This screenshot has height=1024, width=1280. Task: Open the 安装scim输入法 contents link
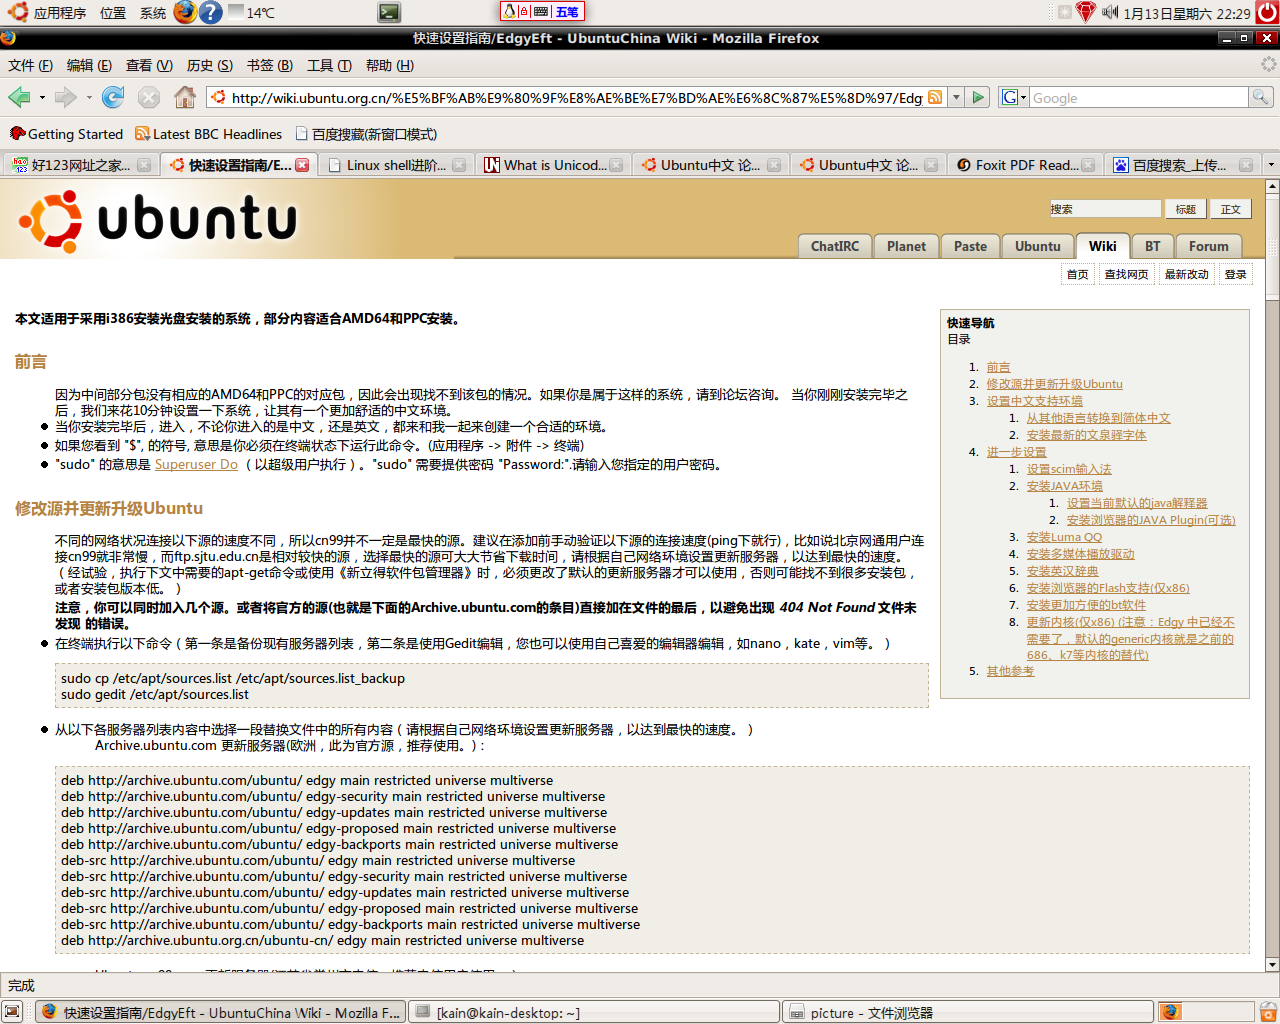1069,469
